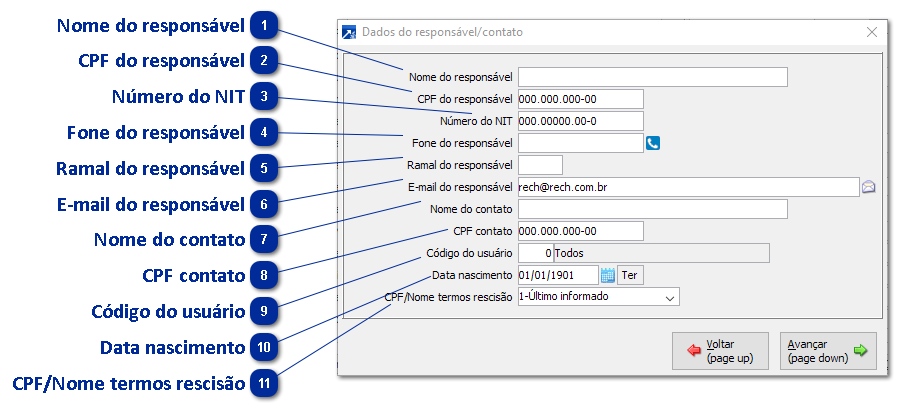Click the Data nascimento date field
The height and width of the screenshot is (412, 901).
click(x=557, y=275)
